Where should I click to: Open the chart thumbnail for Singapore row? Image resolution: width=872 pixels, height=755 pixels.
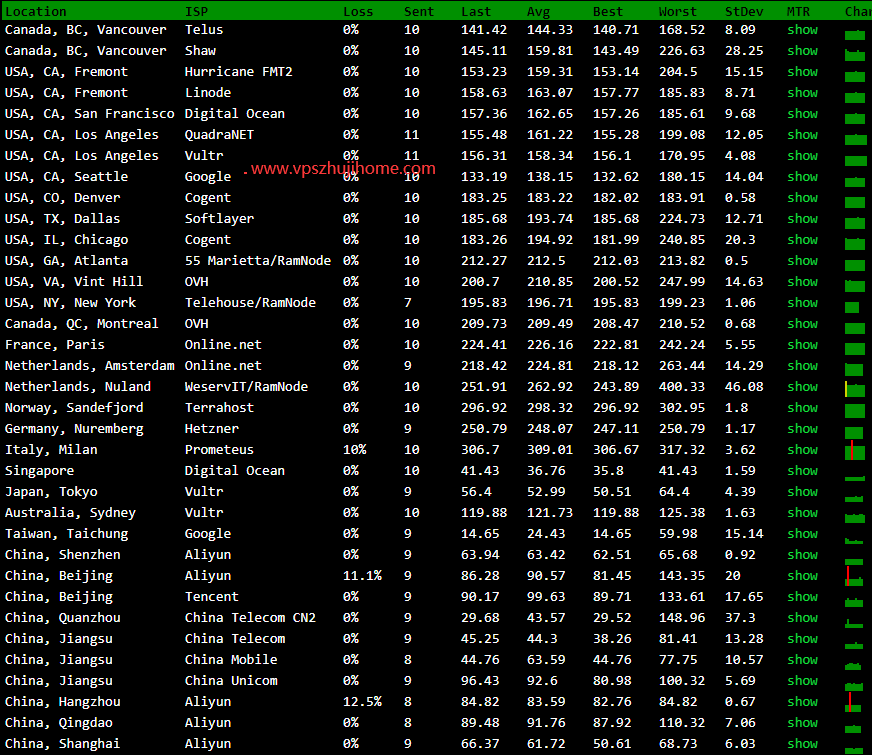pyautogui.click(x=855, y=472)
